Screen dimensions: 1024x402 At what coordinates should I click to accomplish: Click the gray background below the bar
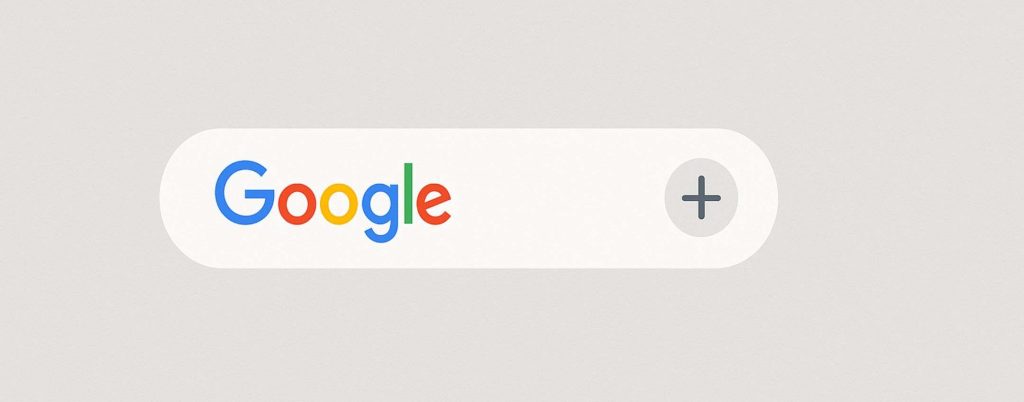coord(512,335)
